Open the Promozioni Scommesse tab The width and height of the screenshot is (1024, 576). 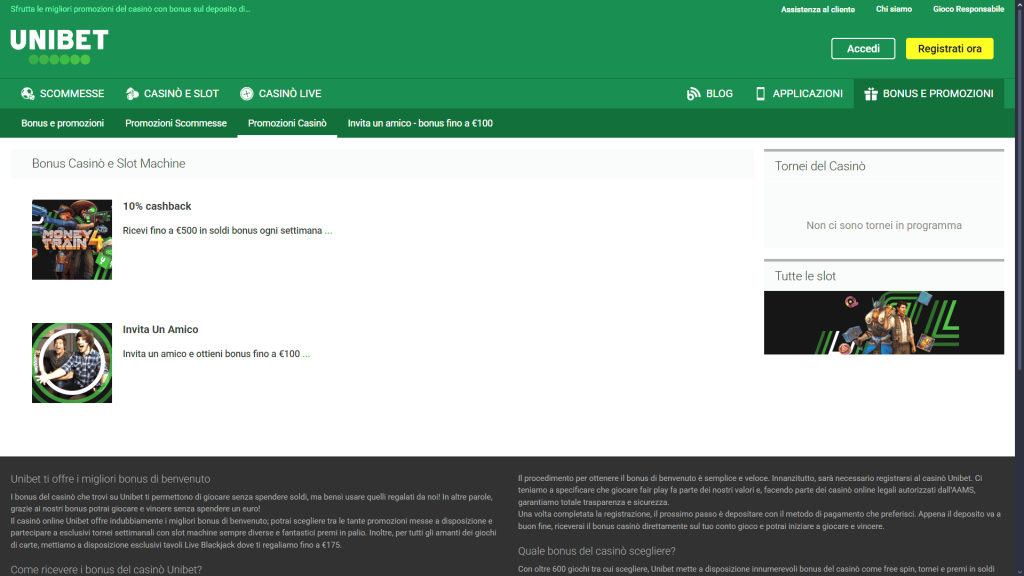pyautogui.click(x=176, y=124)
